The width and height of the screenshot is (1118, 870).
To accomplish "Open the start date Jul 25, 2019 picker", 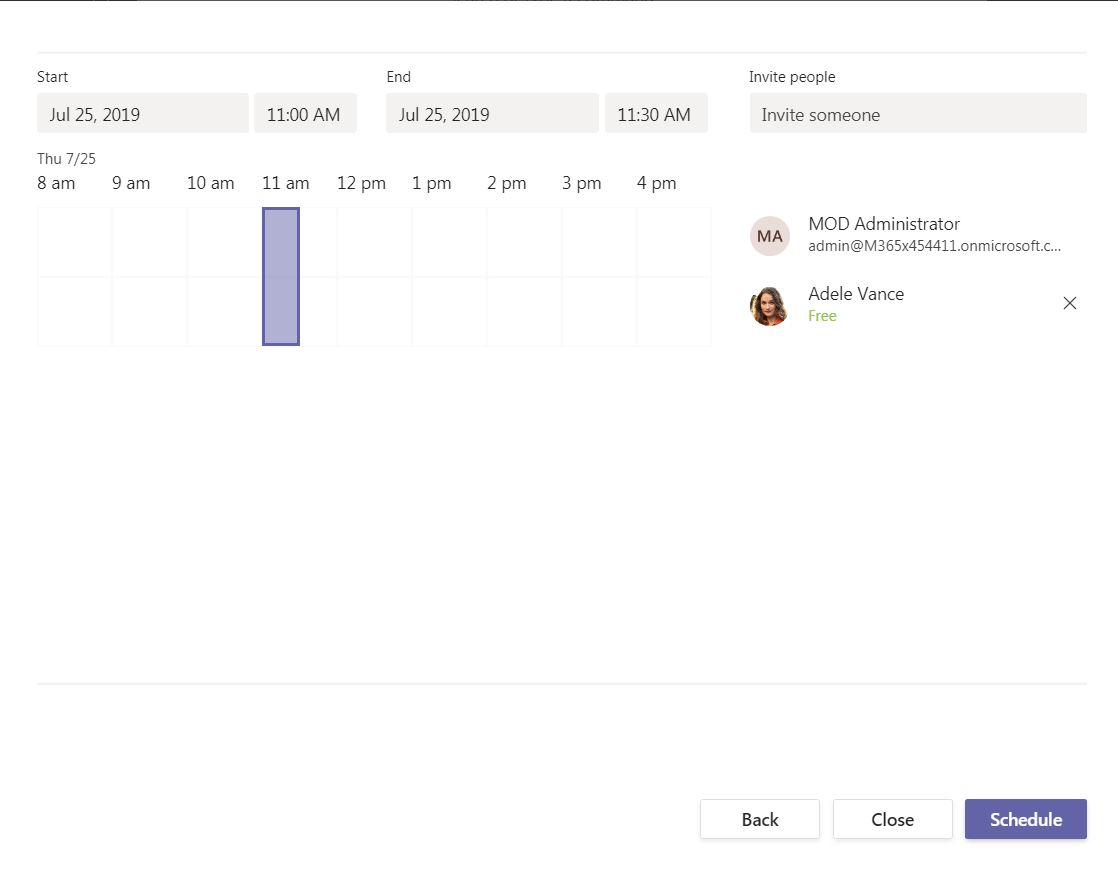I will tap(143, 114).
